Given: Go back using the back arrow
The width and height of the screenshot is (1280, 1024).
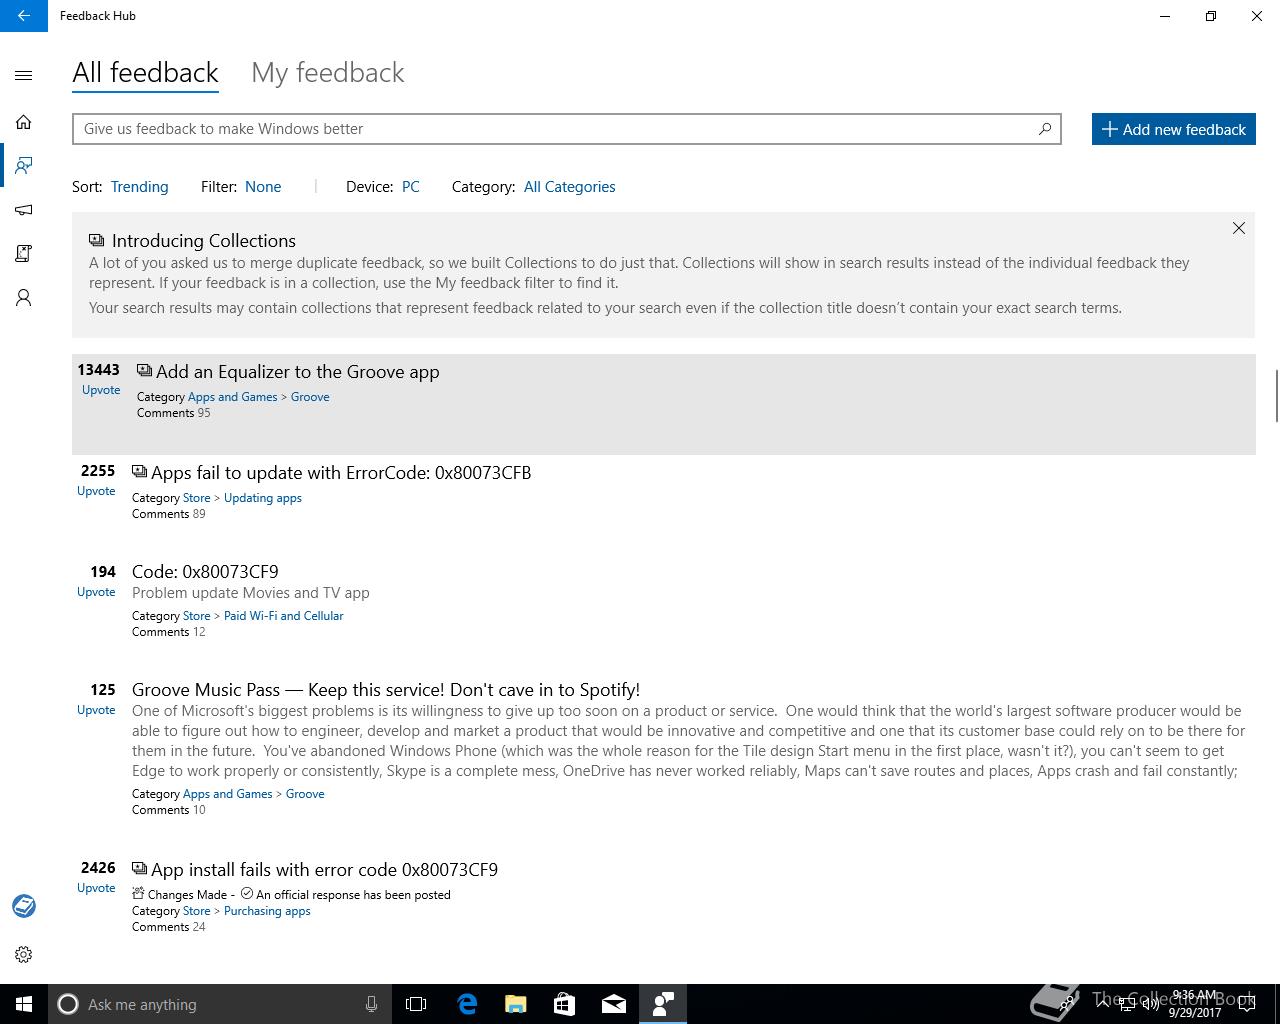Looking at the screenshot, I should (24, 16).
